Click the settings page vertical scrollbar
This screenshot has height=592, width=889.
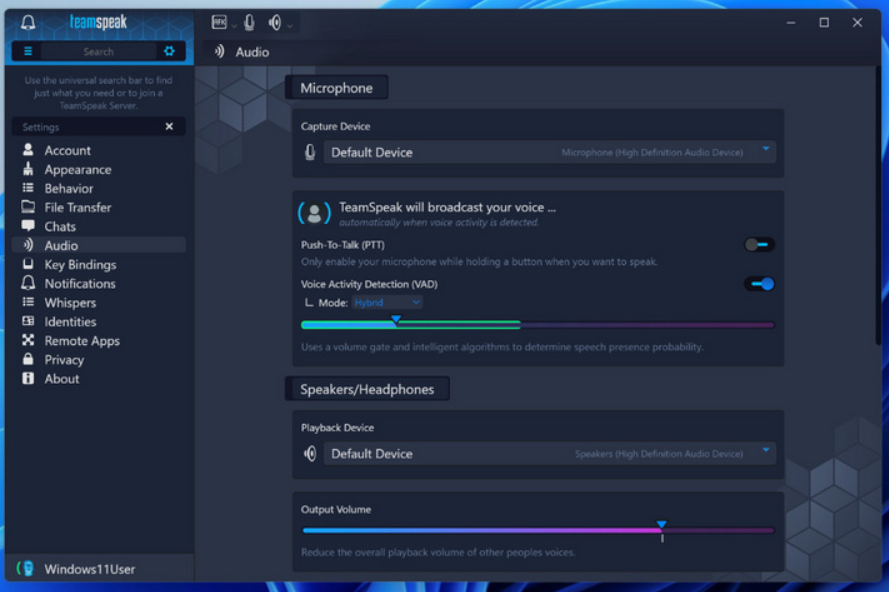click(878, 207)
